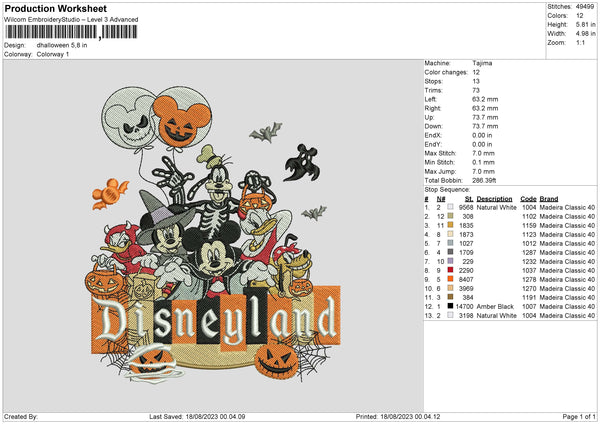Image resolution: width=600 pixels, height=424 pixels.
Task: Click the Zoom value '1:1'
Action: (580, 42)
